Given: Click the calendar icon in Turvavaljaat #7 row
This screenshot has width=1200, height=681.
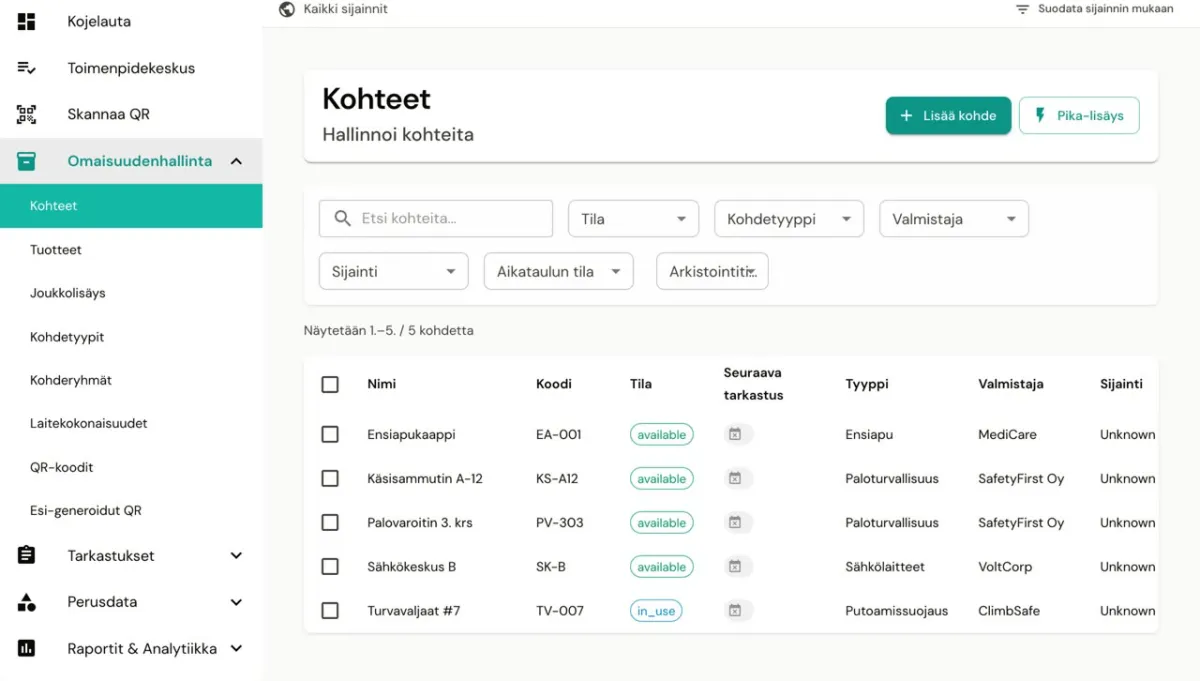Looking at the screenshot, I should tap(735, 611).
